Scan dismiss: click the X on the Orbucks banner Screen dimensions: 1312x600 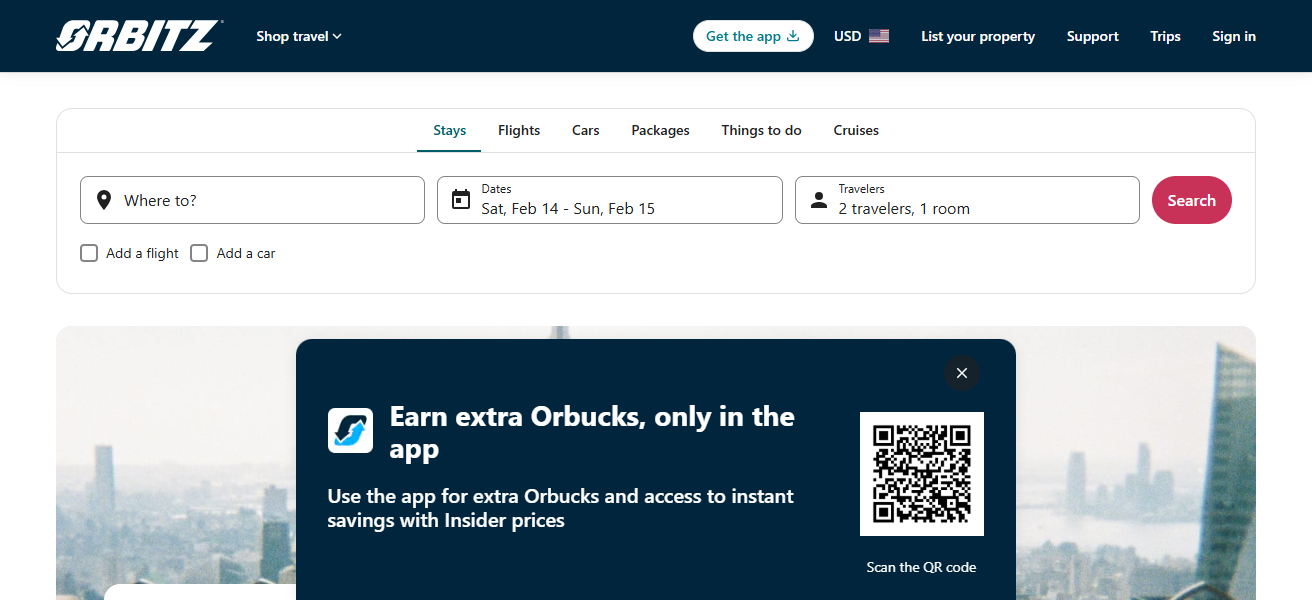(961, 373)
